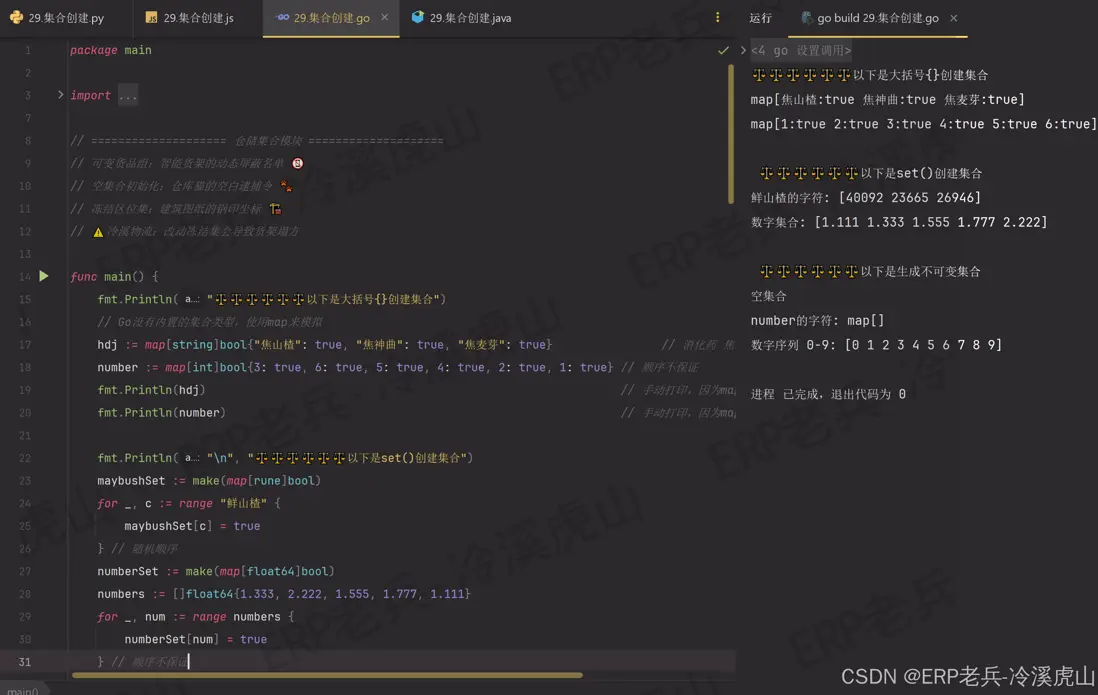The height and width of the screenshot is (695, 1098).
Task: Select the 29.集合创建.go editor tab
Action: tap(331, 18)
